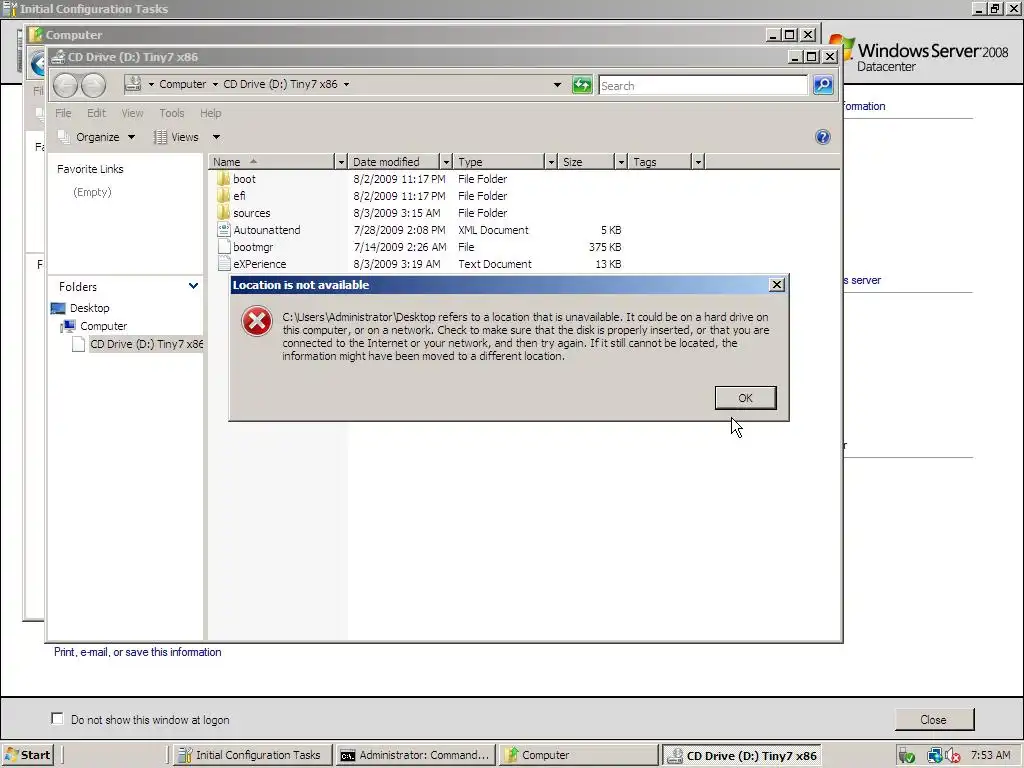The width and height of the screenshot is (1024, 768).
Task: Click the CD Drive window title bar icon
Action: click(x=58, y=57)
